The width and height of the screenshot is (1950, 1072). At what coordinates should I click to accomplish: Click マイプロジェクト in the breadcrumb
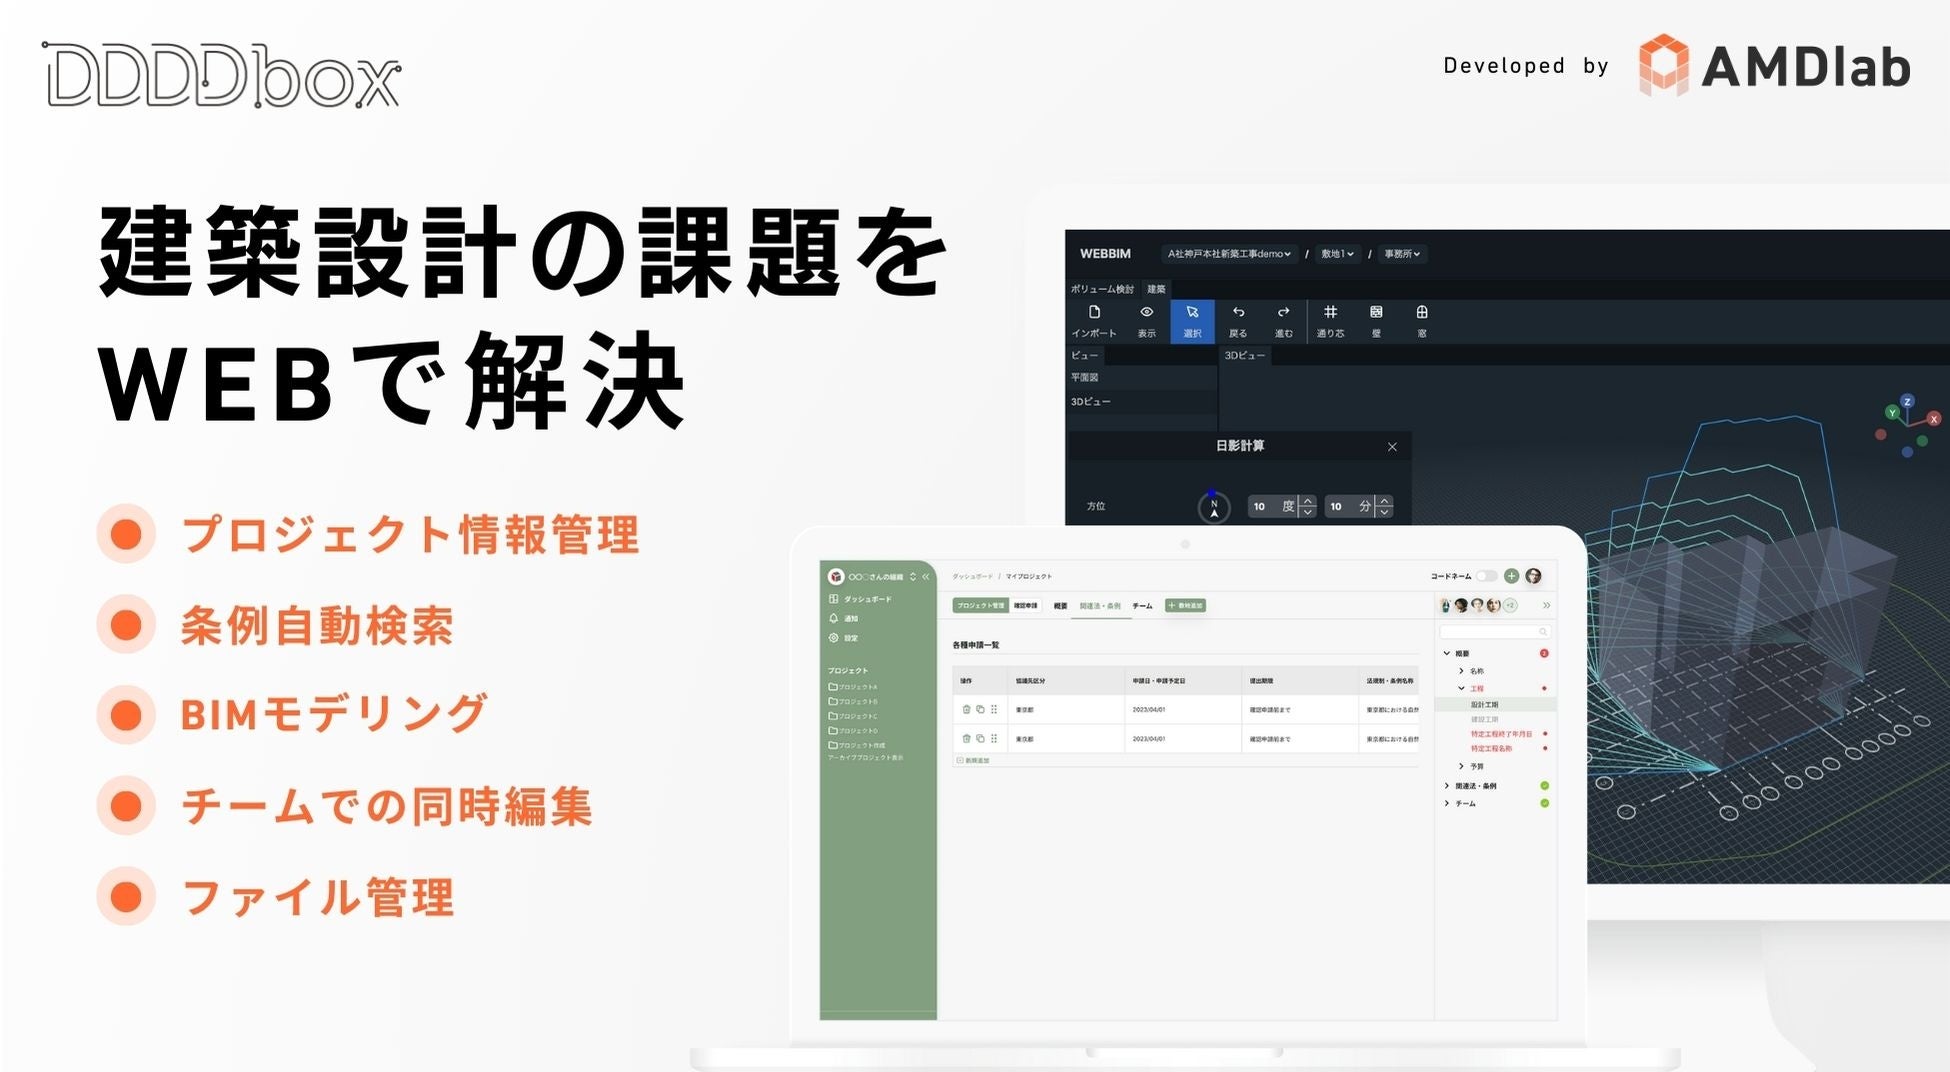(1029, 576)
